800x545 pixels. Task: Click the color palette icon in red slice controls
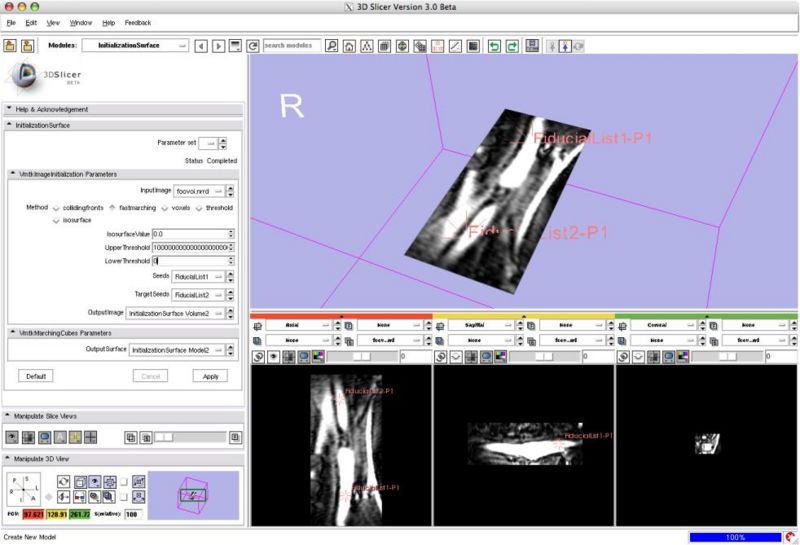318,357
